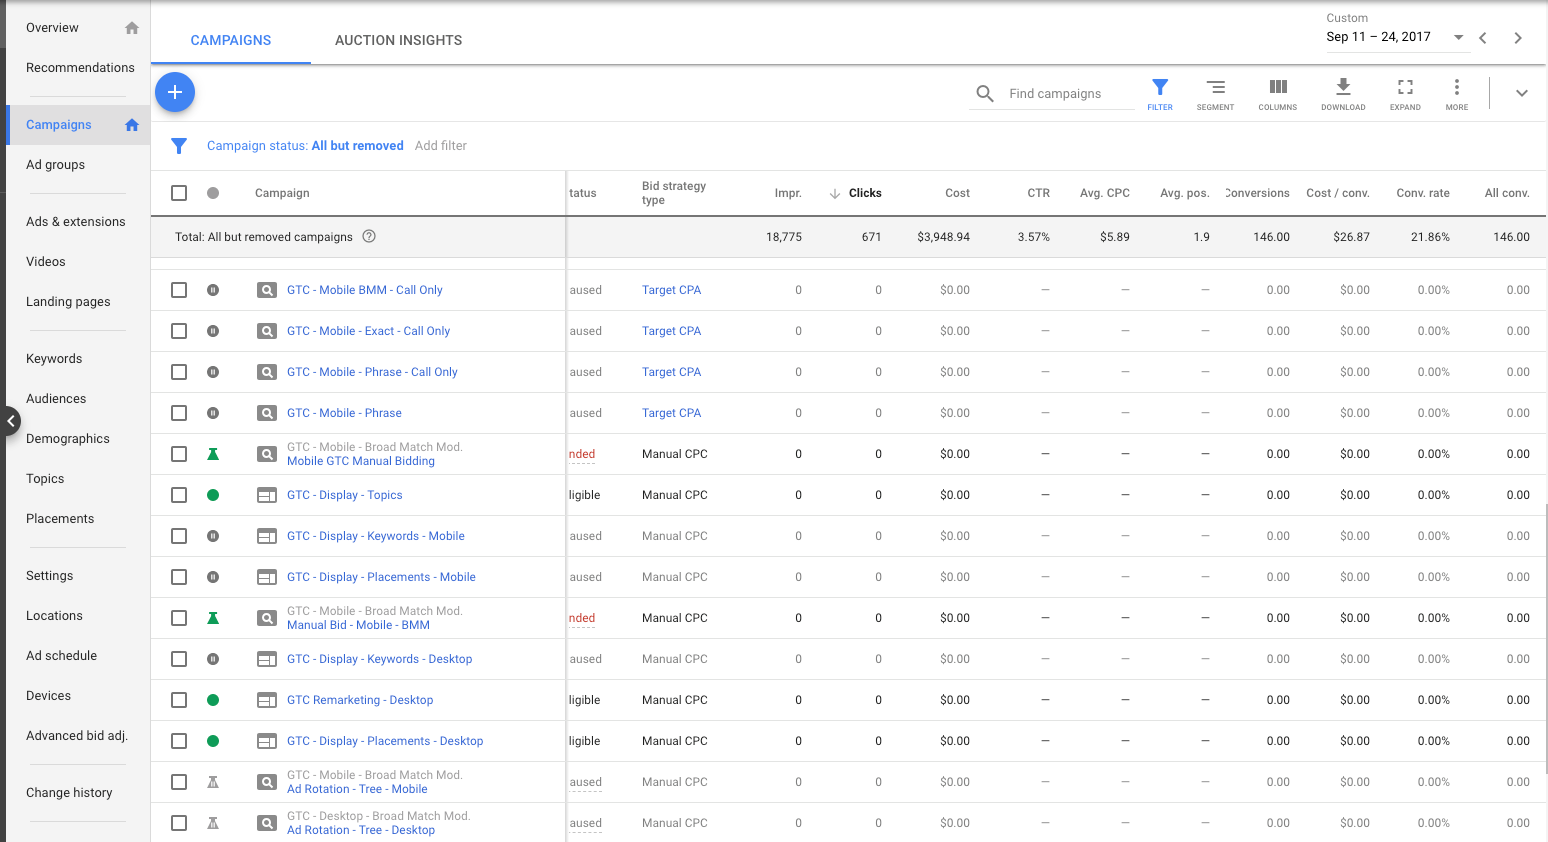The image size is (1548, 842).
Task: Open Ad groups in the sidebar
Action: pyautogui.click(x=55, y=165)
